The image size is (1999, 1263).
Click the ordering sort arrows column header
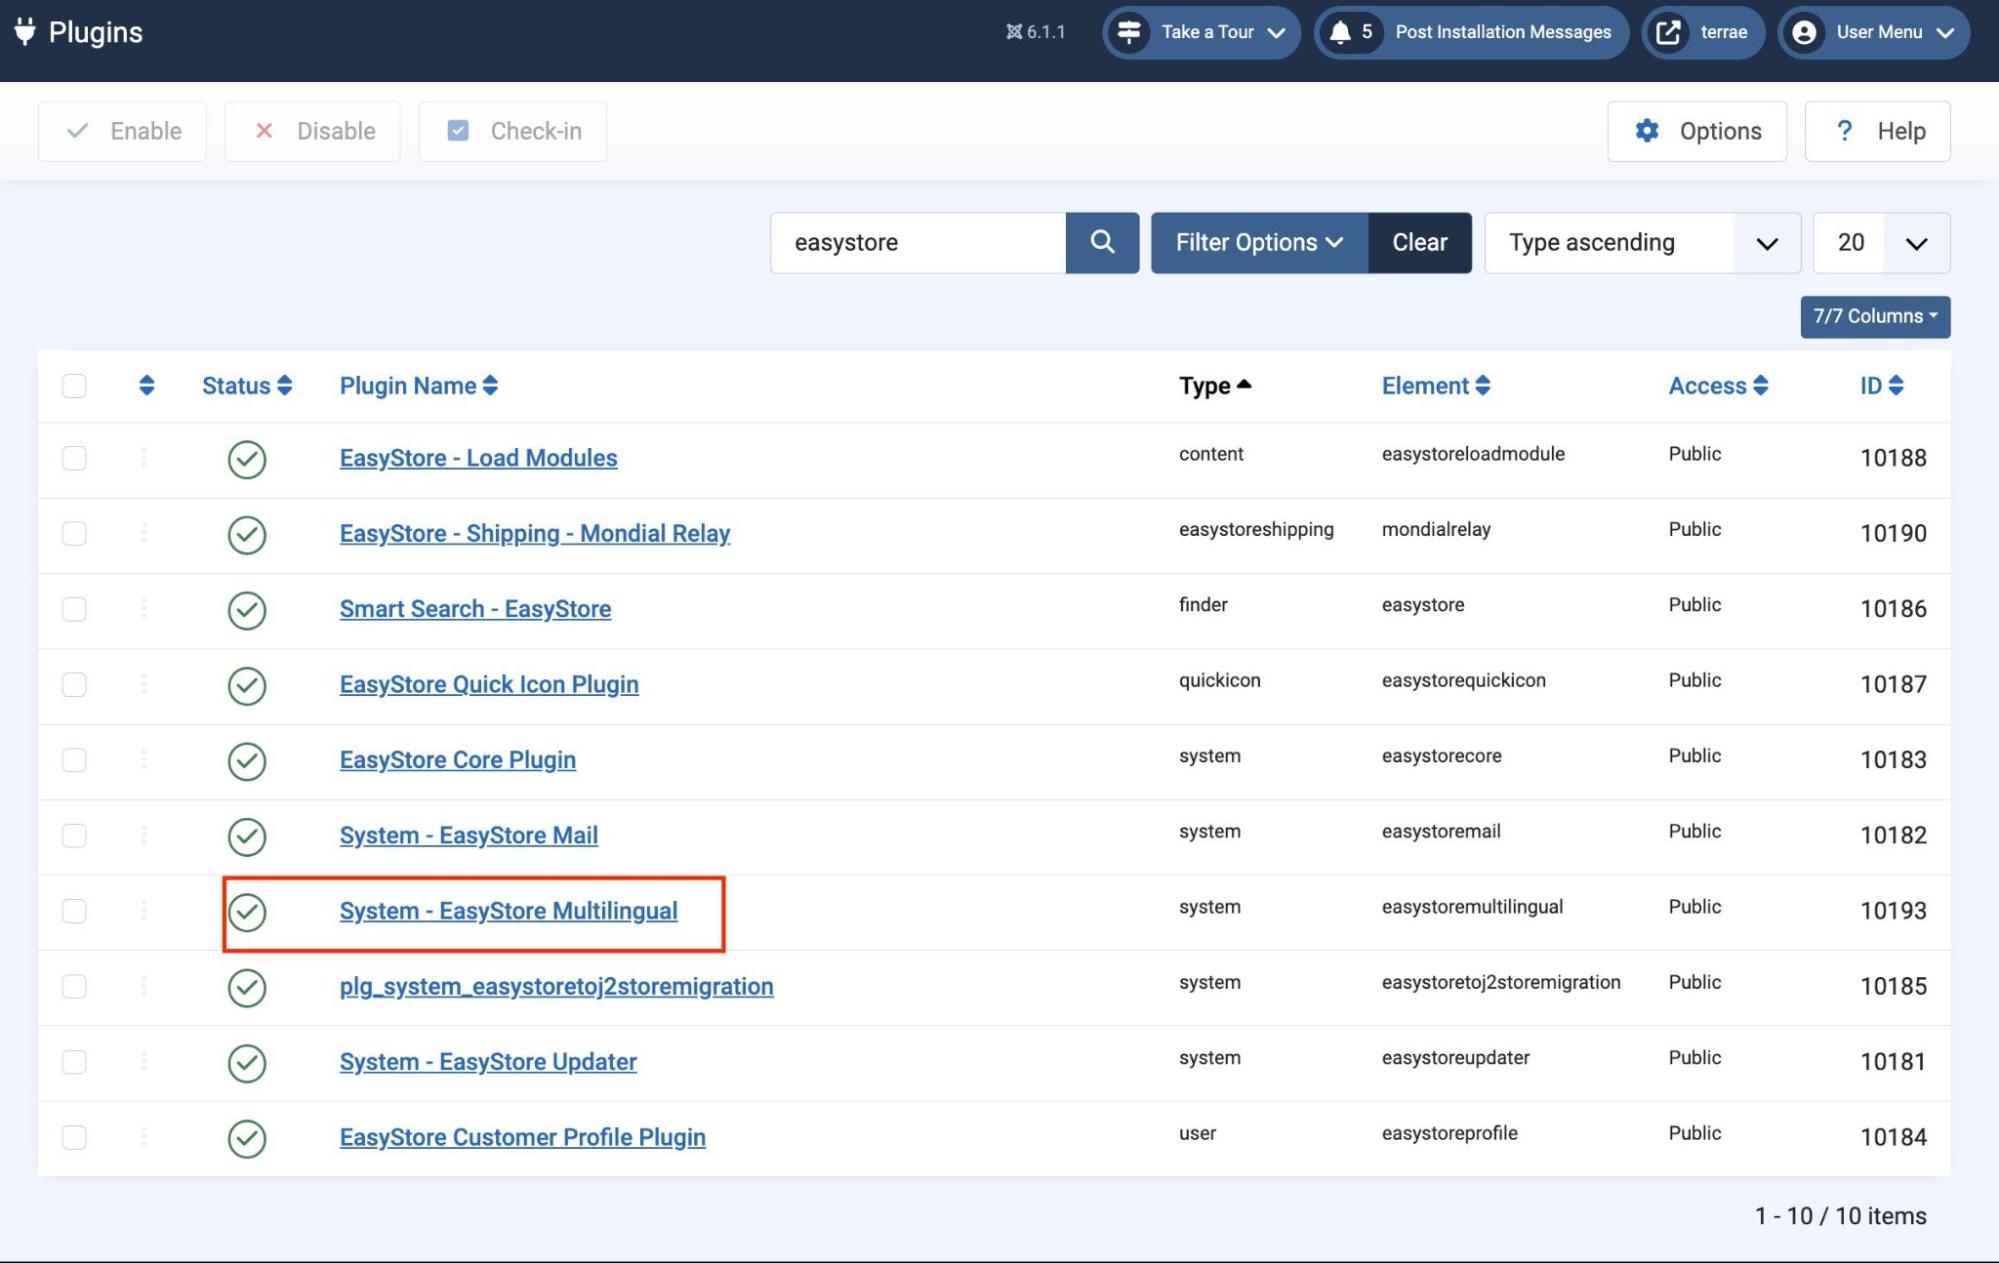147,386
